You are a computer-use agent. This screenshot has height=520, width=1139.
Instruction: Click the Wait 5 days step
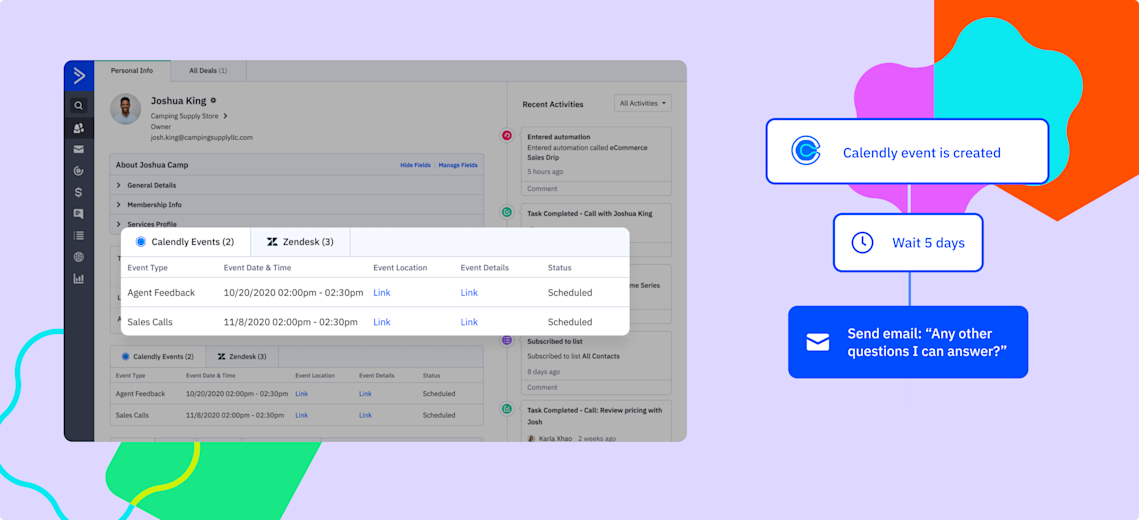coord(908,243)
